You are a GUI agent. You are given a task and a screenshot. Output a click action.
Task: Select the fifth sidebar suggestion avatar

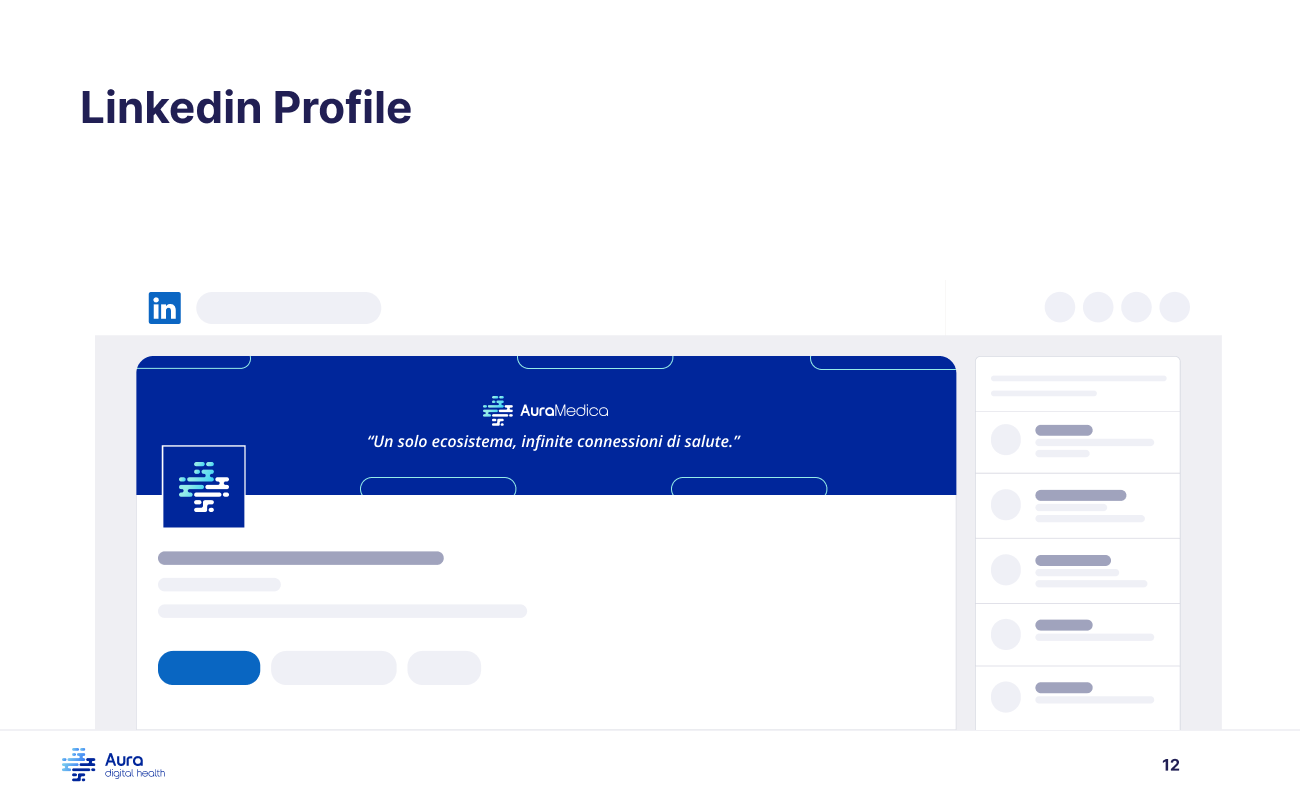(x=1006, y=696)
